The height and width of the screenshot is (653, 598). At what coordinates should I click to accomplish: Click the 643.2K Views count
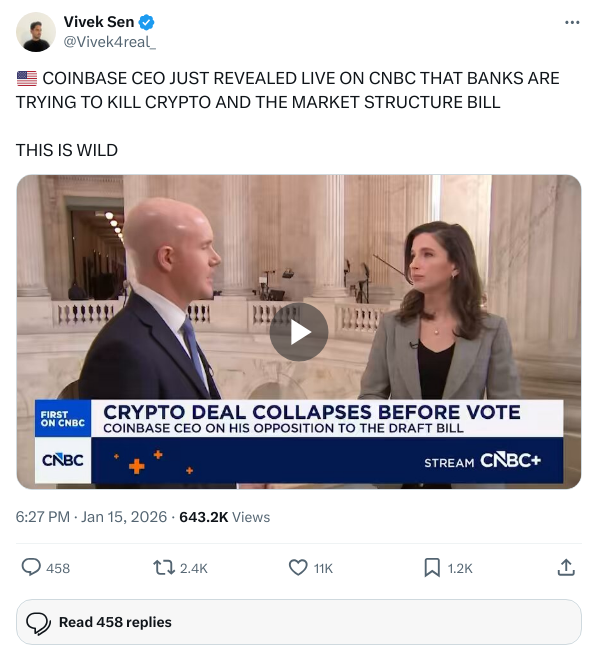pyautogui.click(x=224, y=517)
